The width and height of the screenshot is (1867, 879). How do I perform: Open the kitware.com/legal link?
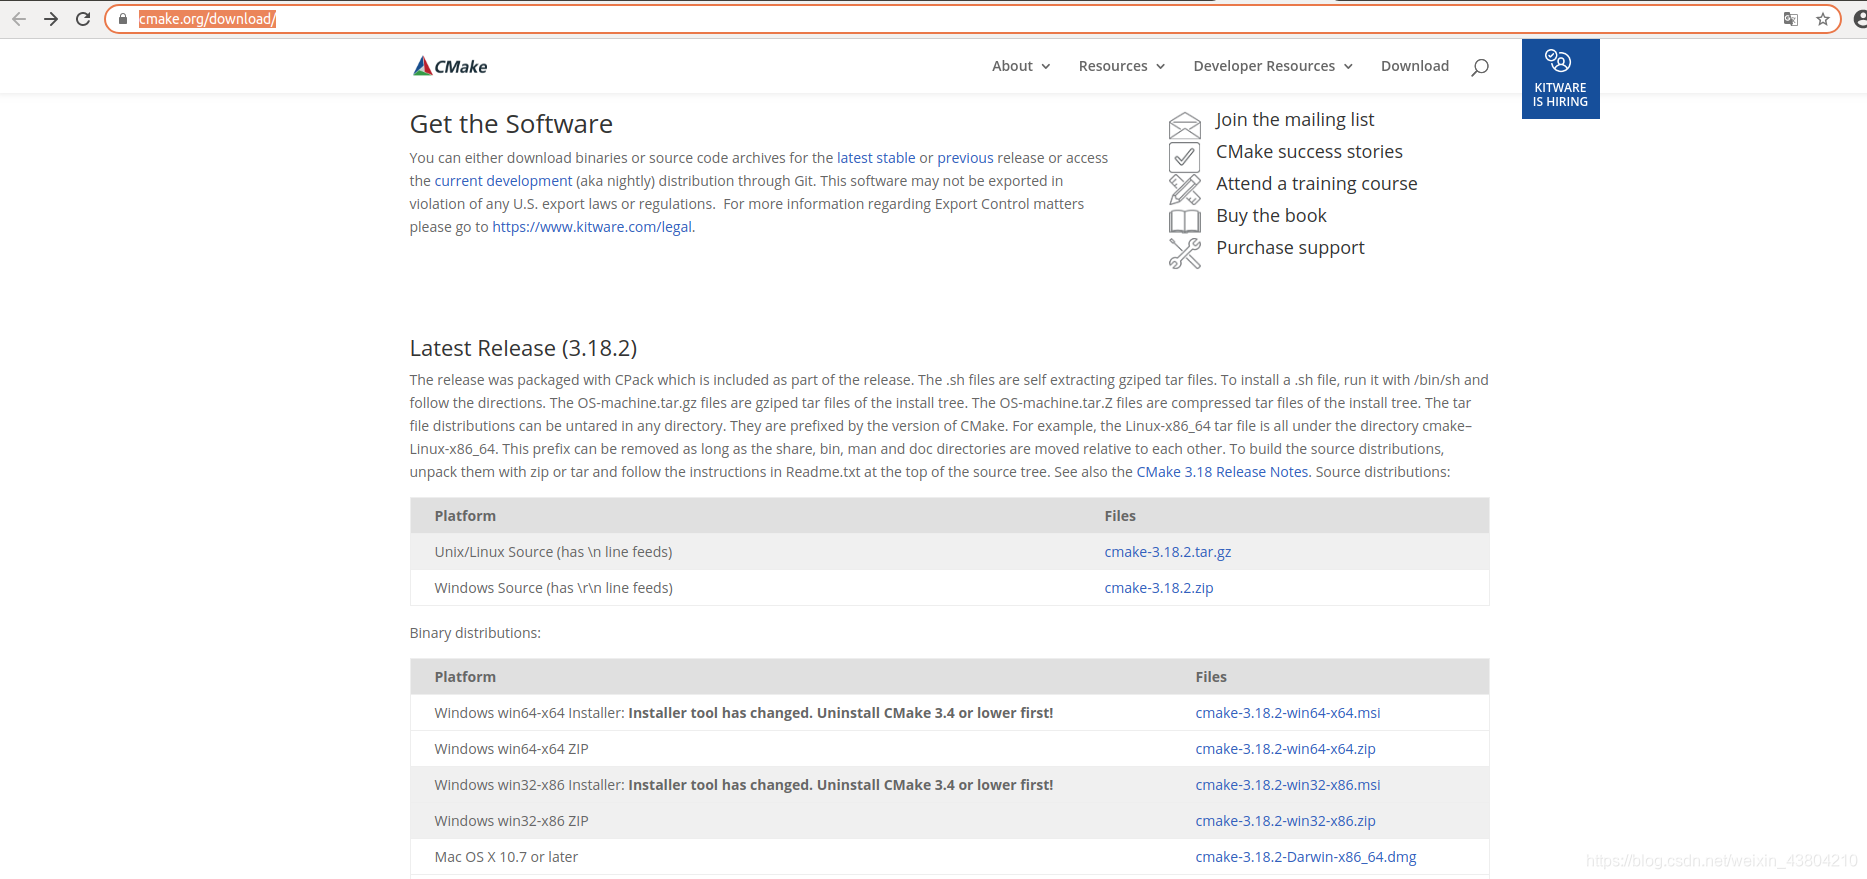(x=592, y=227)
